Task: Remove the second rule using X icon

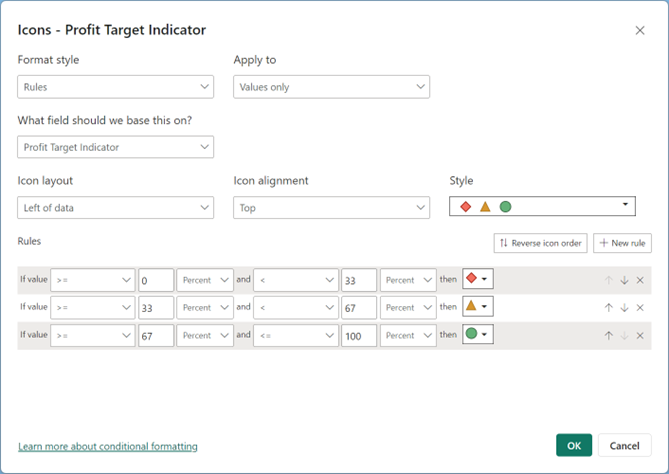Action: pyautogui.click(x=640, y=308)
